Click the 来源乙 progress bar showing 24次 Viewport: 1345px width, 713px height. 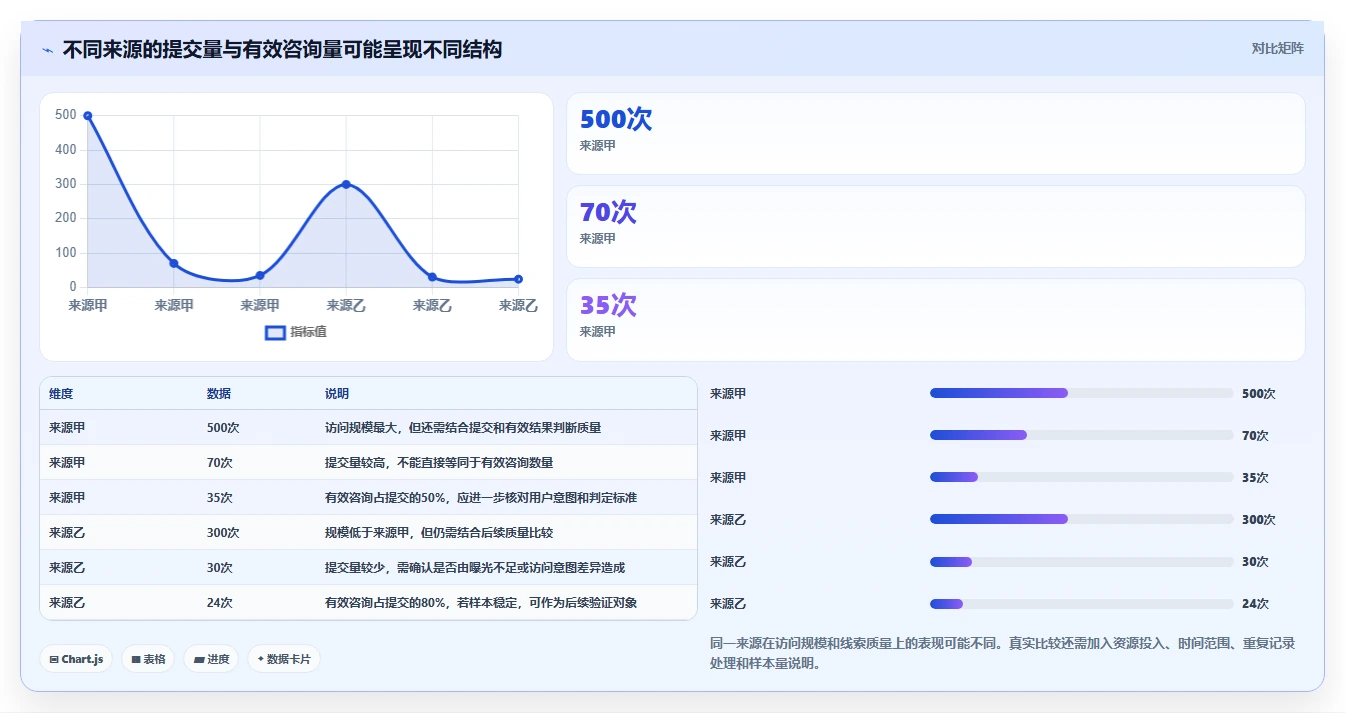click(1081, 604)
